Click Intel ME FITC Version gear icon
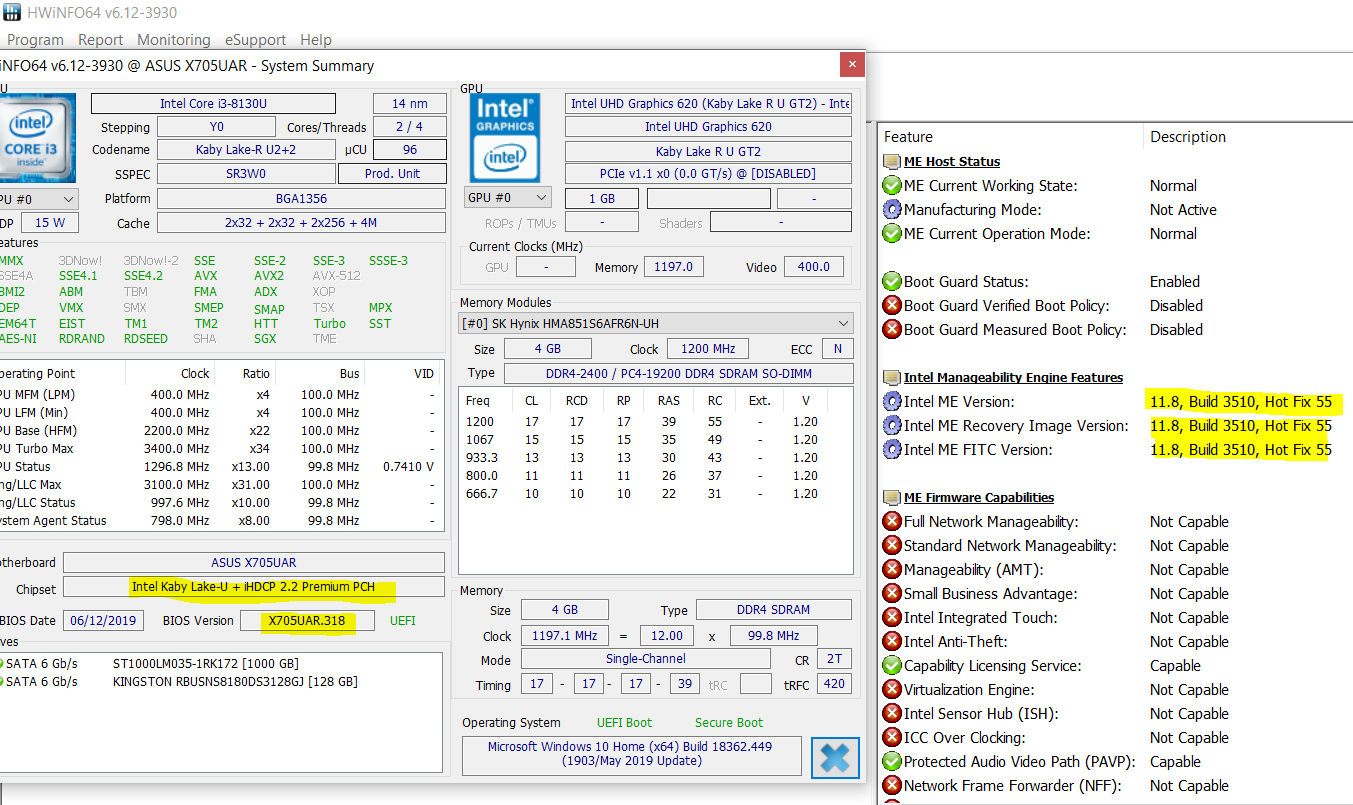 pyautogui.click(x=892, y=450)
